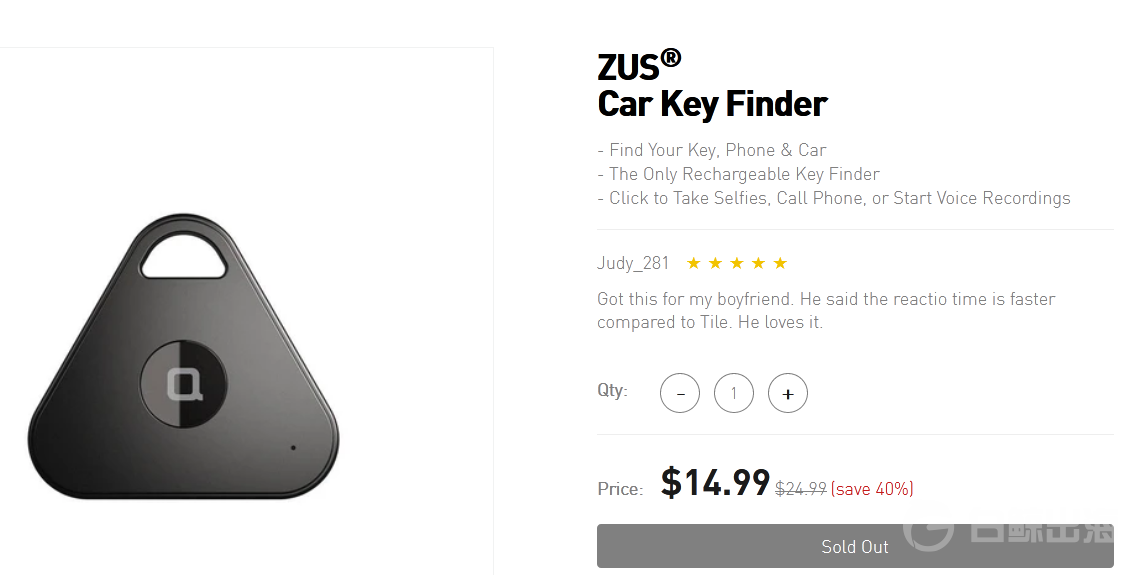Click the quantity input field
Screen dimensions: 1134x575
734,394
